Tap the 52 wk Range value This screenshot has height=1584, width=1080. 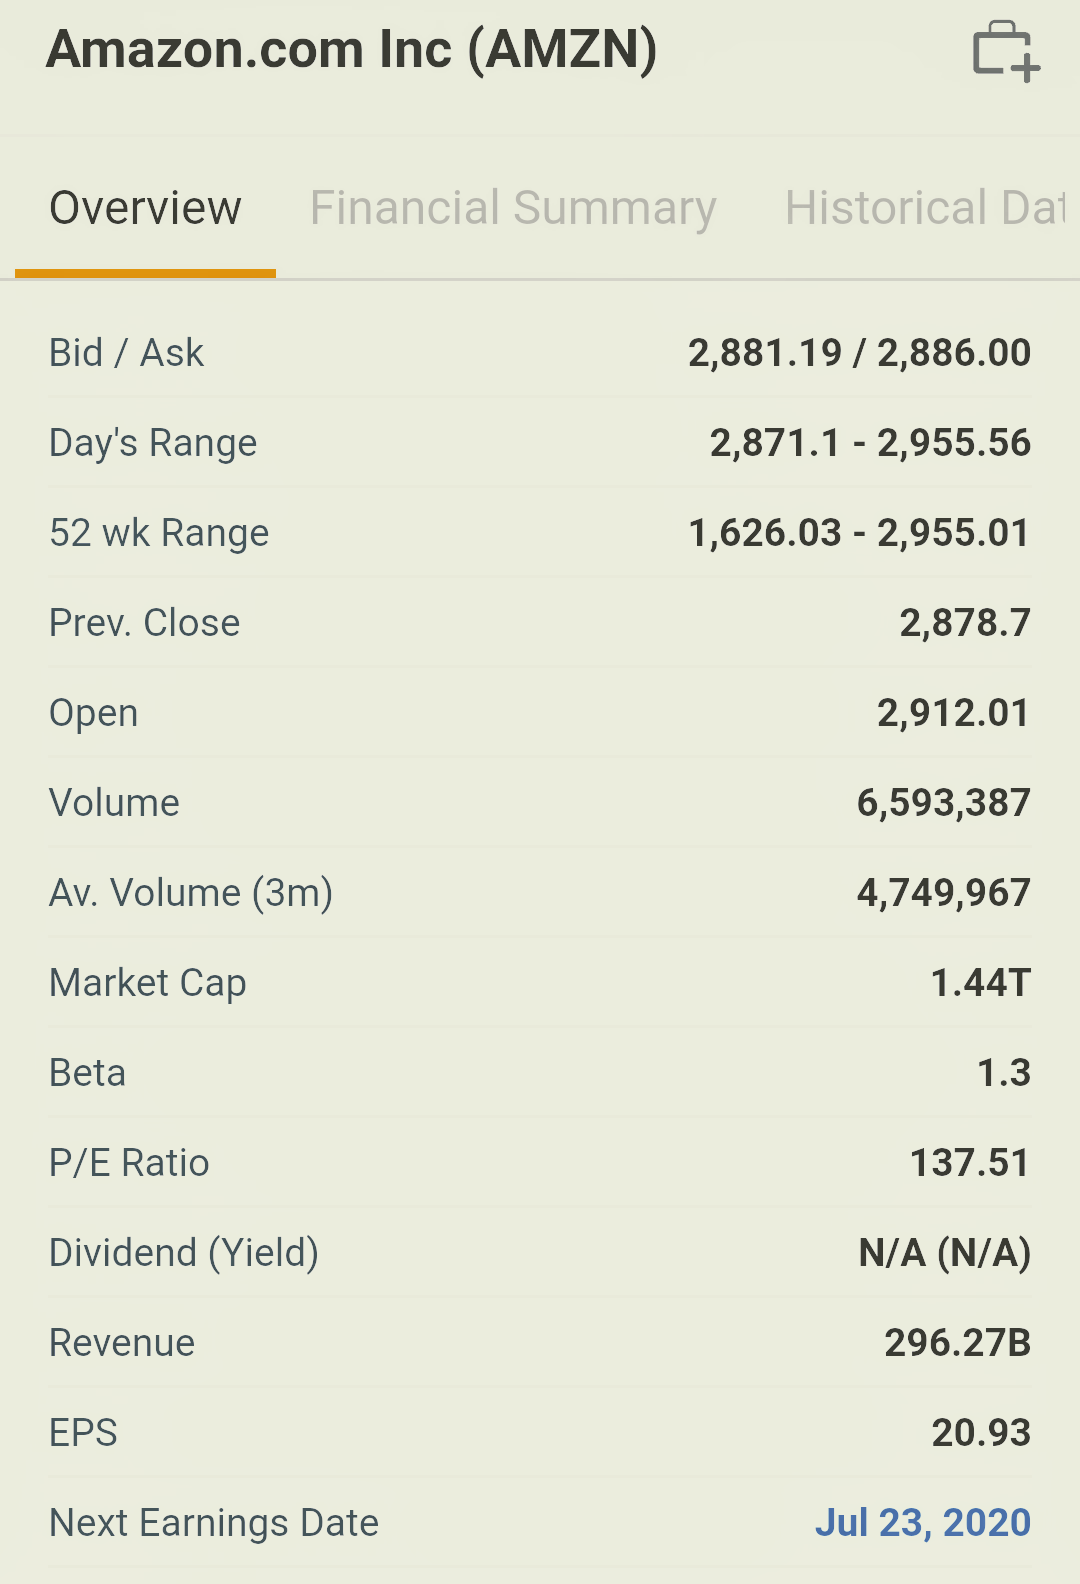[x=859, y=533]
